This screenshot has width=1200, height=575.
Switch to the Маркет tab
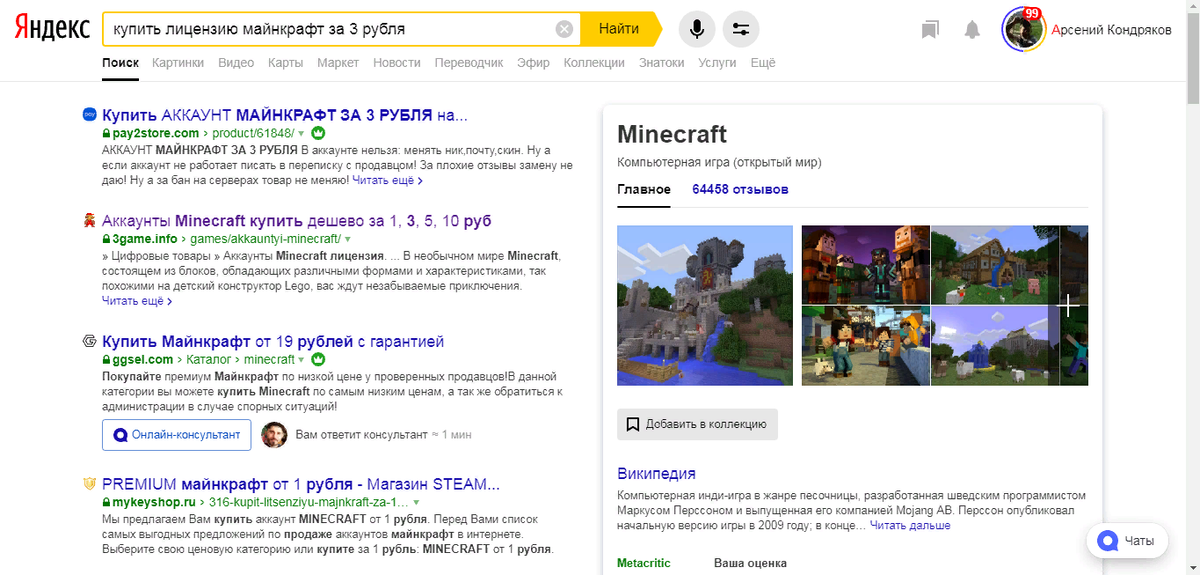point(338,62)
